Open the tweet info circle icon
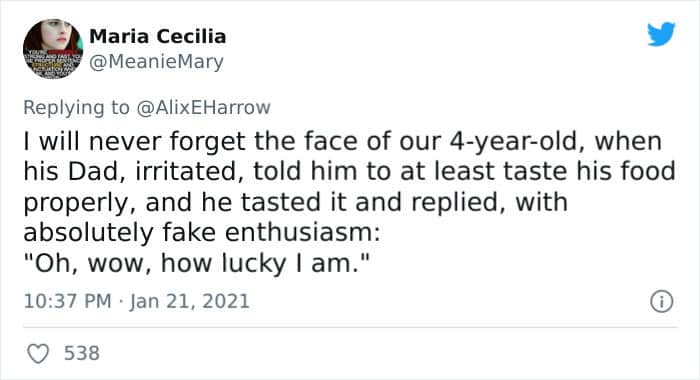 pyautogui.click(x=661, y=301)
